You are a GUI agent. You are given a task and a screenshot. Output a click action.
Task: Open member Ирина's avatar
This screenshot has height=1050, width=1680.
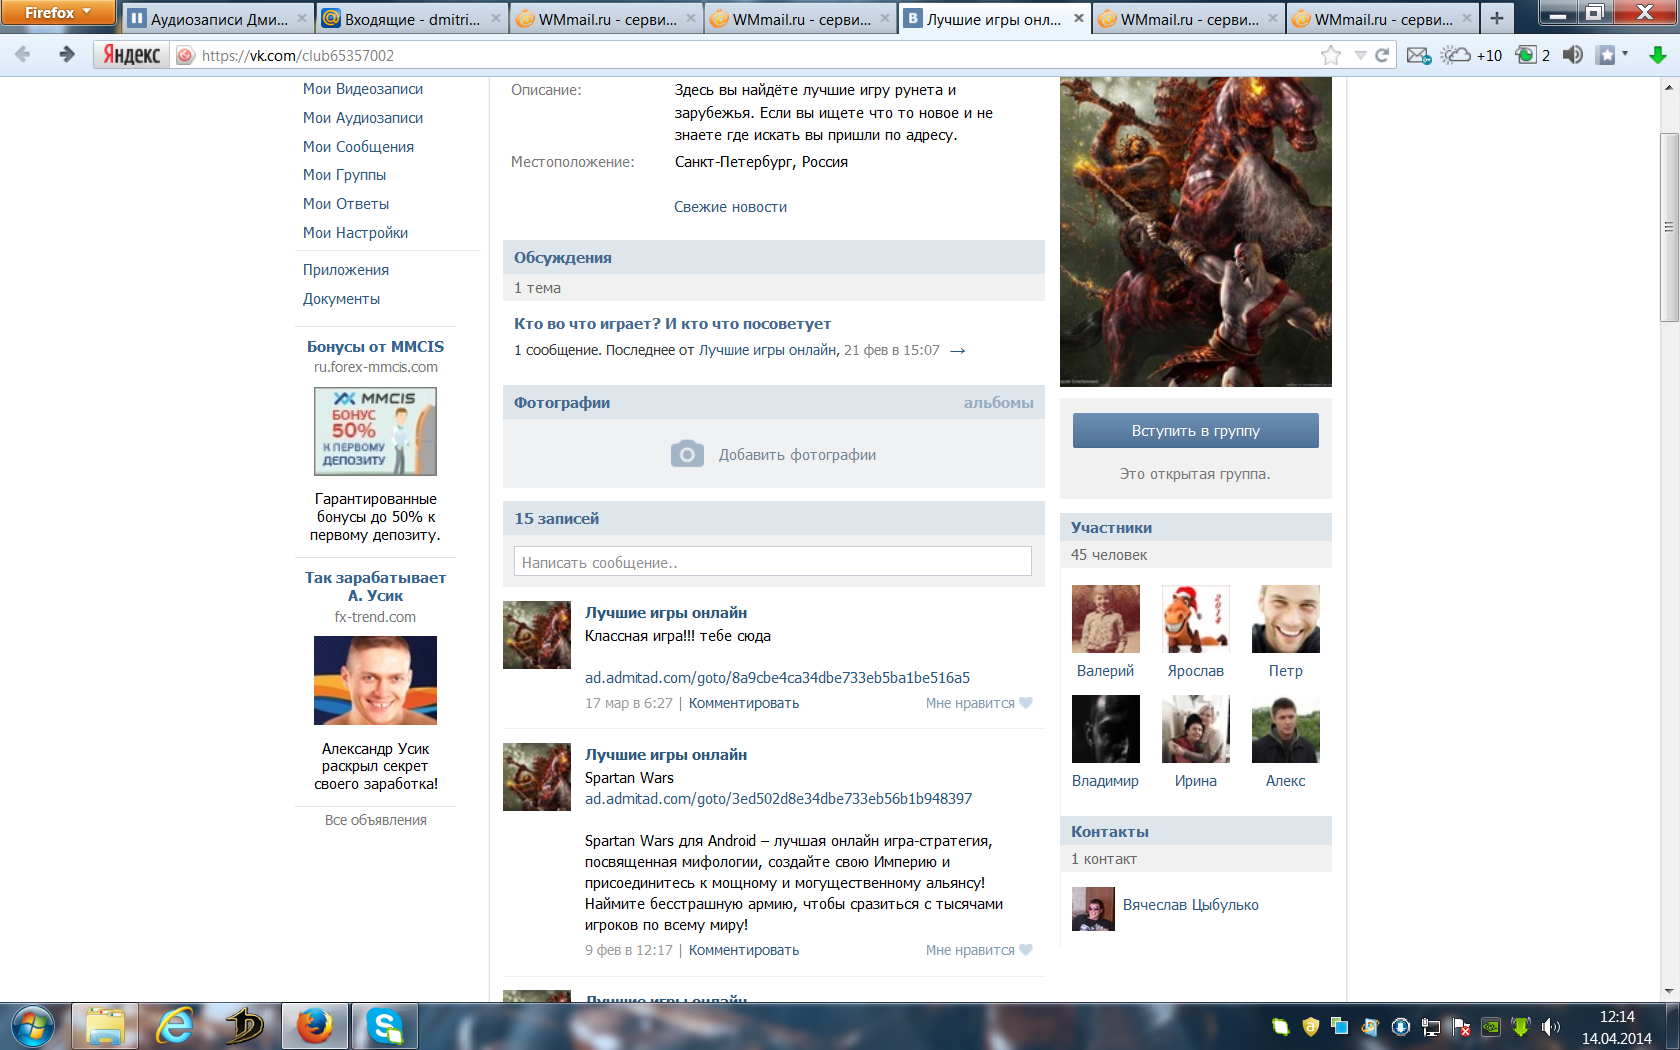[x=1195, y=729]
